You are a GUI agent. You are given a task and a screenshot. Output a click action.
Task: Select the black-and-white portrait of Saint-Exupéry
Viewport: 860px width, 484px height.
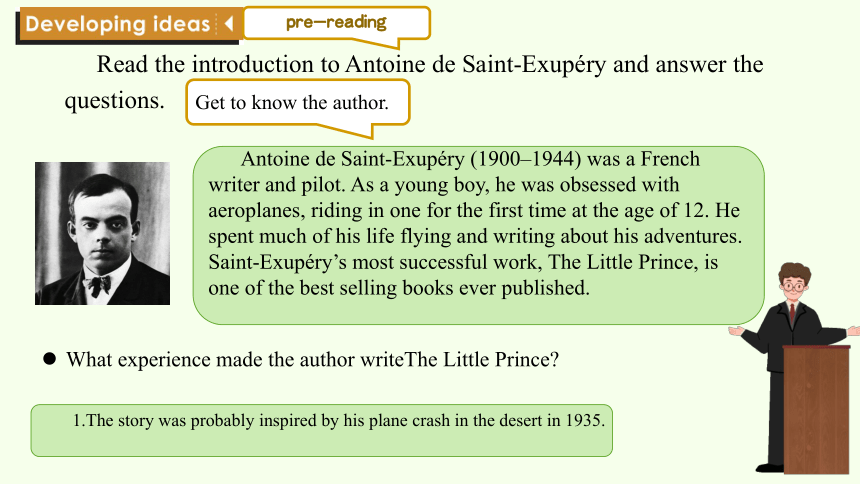(x=103, y=233)
